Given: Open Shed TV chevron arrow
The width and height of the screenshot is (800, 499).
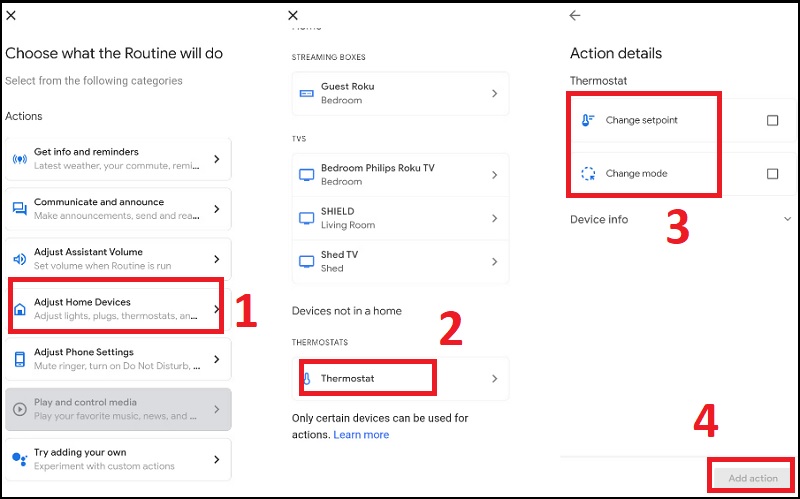Looking at the screenshot, I should [x=494, y=261].
